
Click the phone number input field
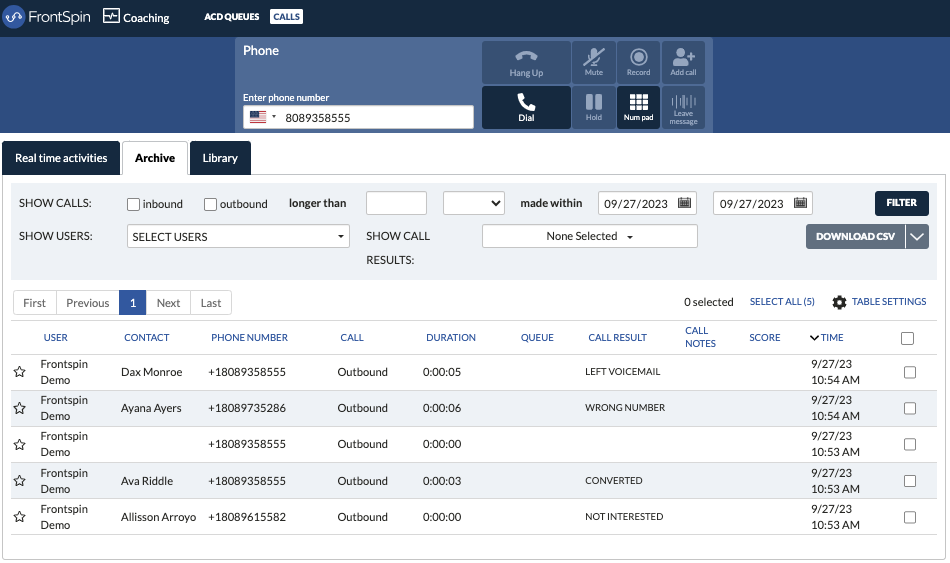358,117
